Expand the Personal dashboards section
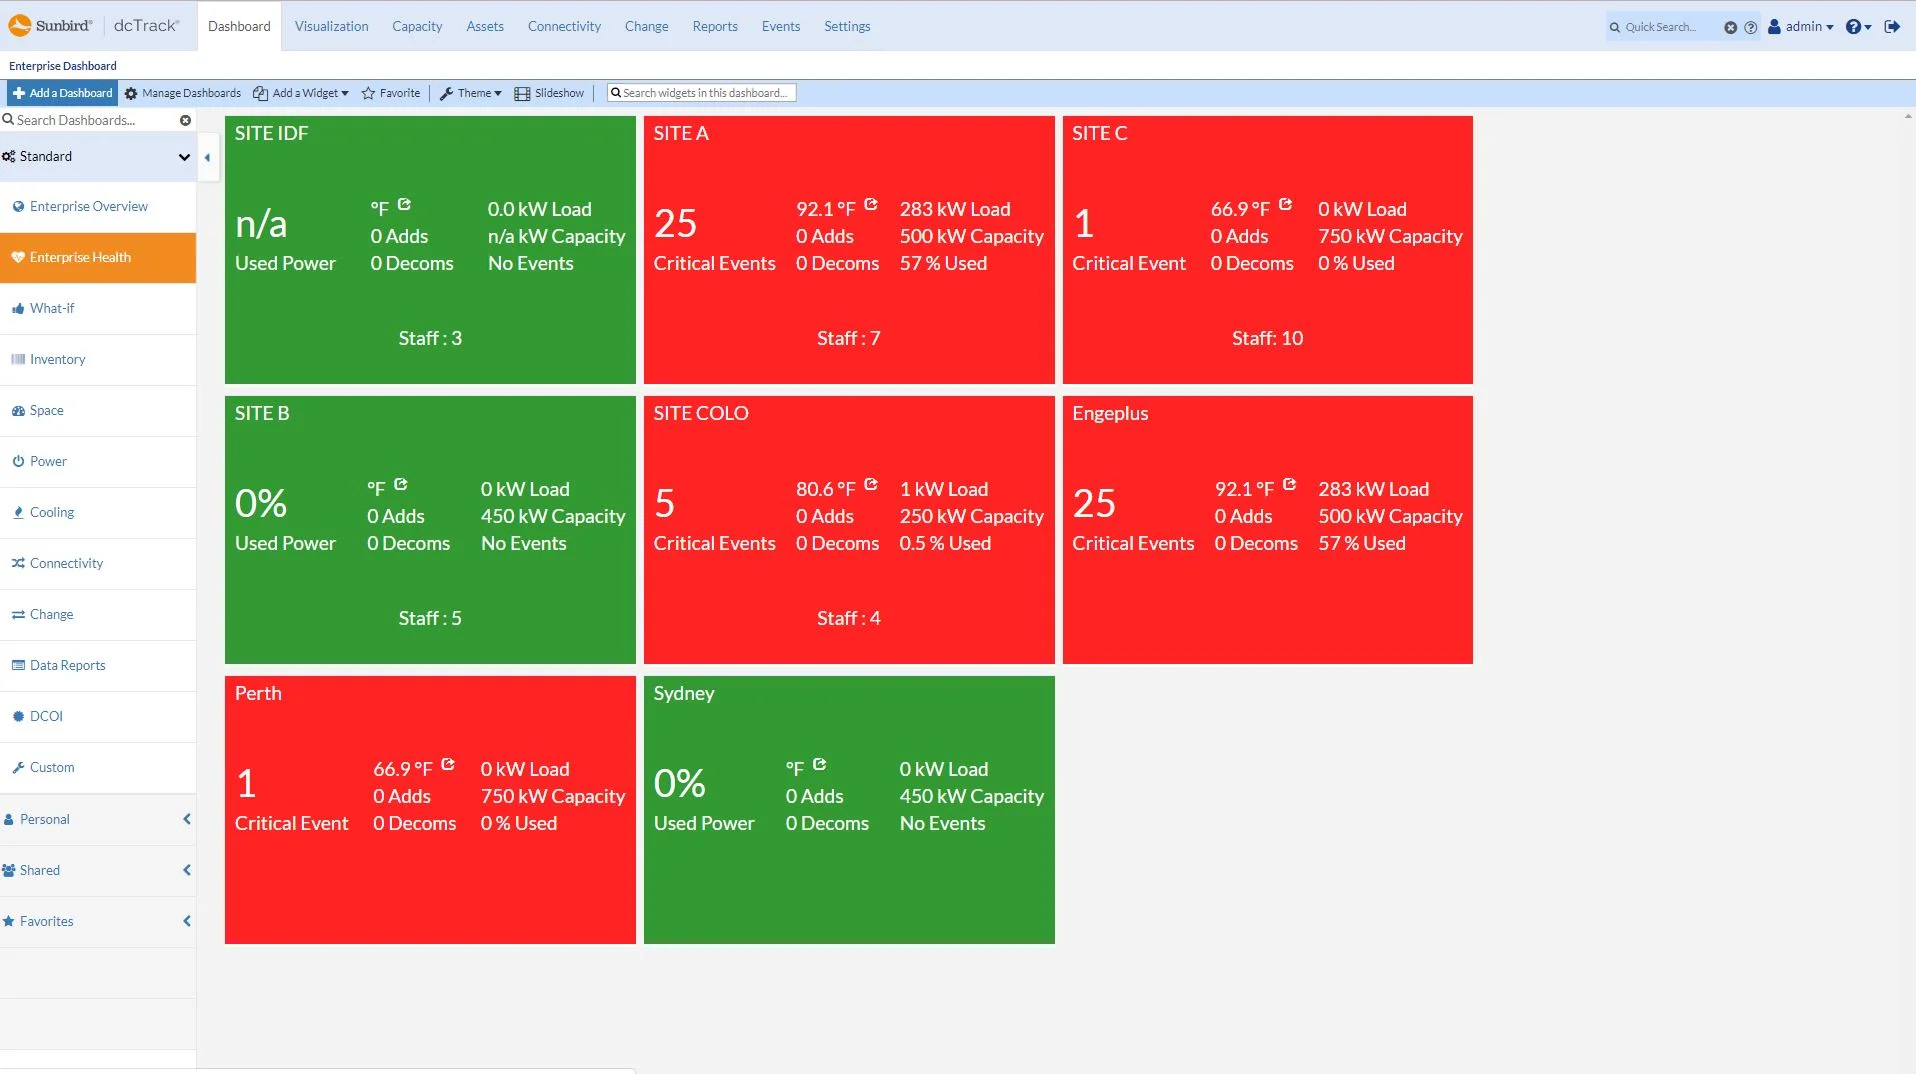The image size is (1916, 1074). (185, 819)
